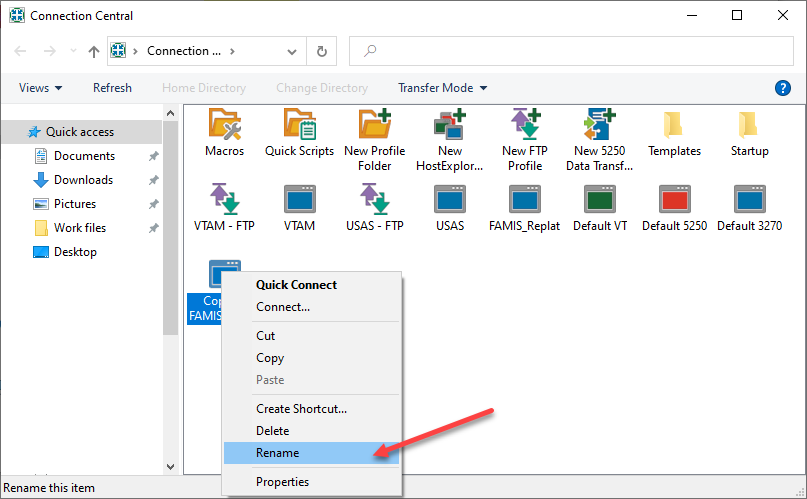Click the back navigation arrow
This screenshot has height=499, width=807.
[20, 51]
